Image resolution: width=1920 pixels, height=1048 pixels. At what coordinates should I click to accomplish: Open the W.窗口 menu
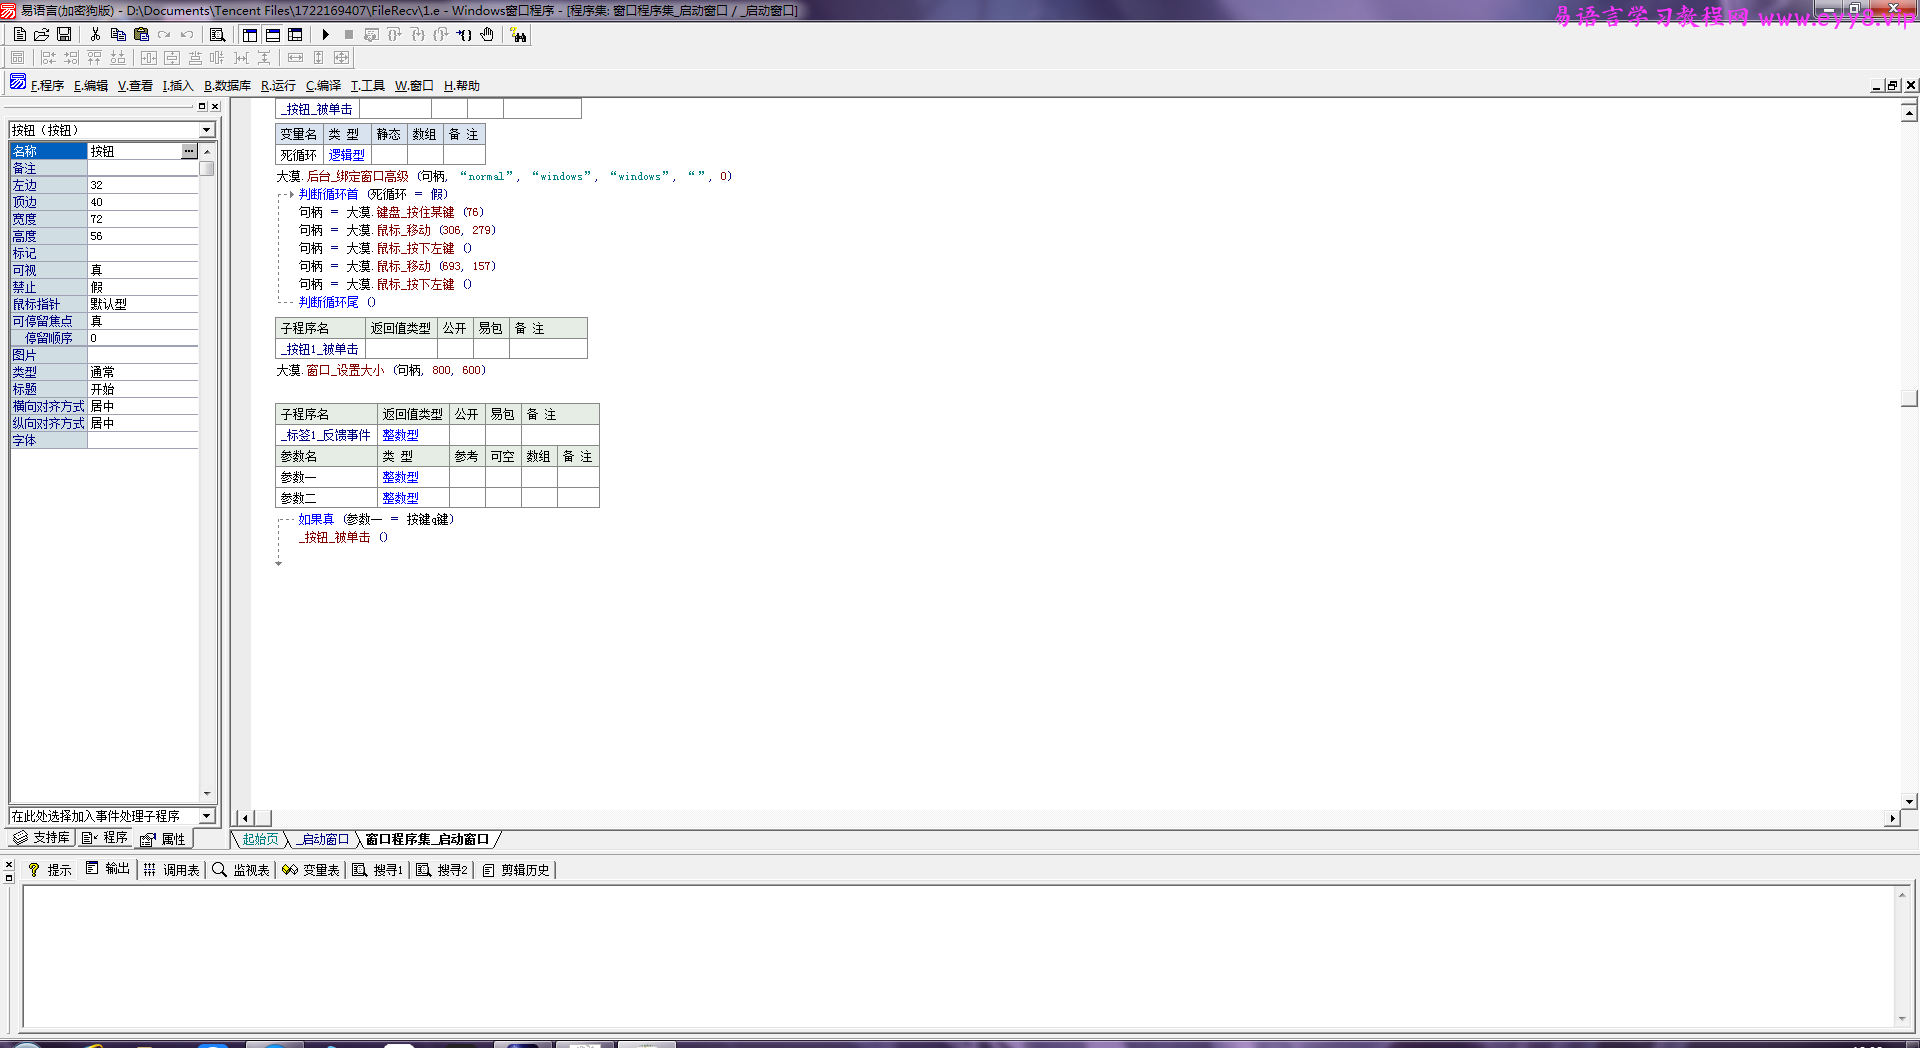coord(414,86)
